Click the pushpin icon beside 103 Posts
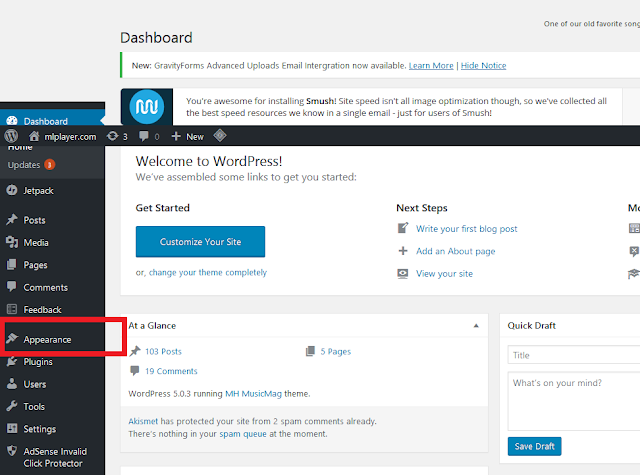 point(135,351)
